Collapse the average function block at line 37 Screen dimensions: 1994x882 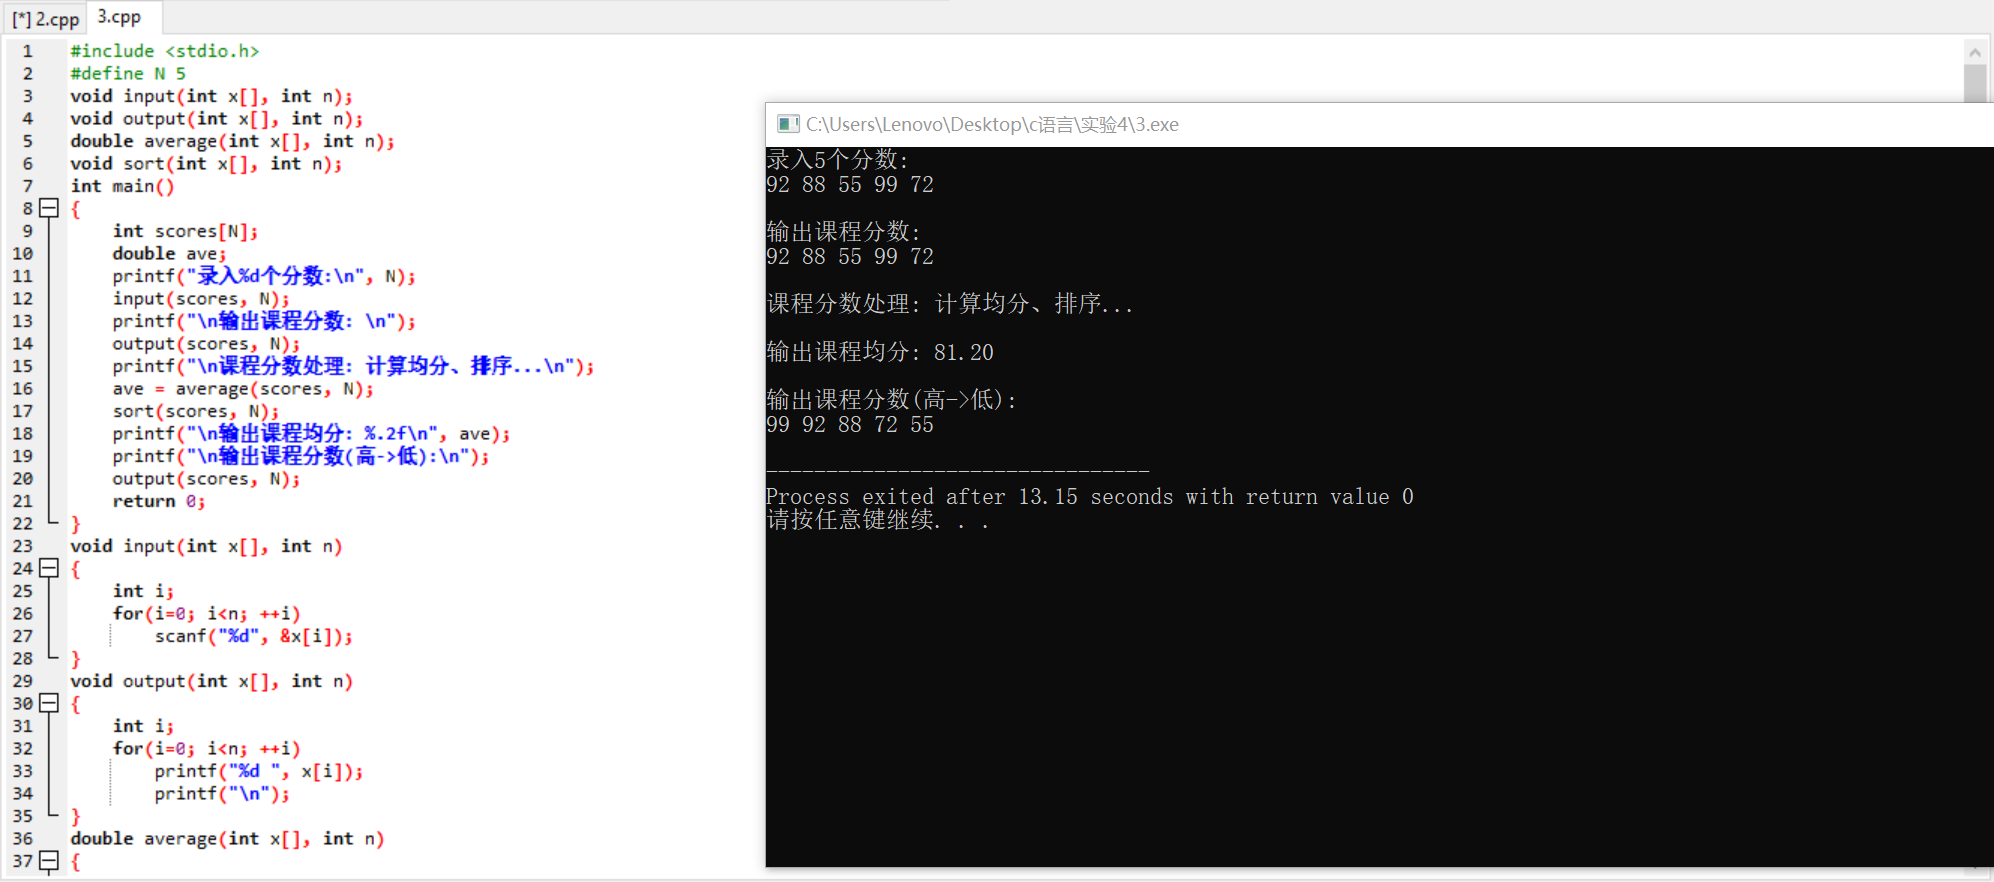click(x=48, y=861)
